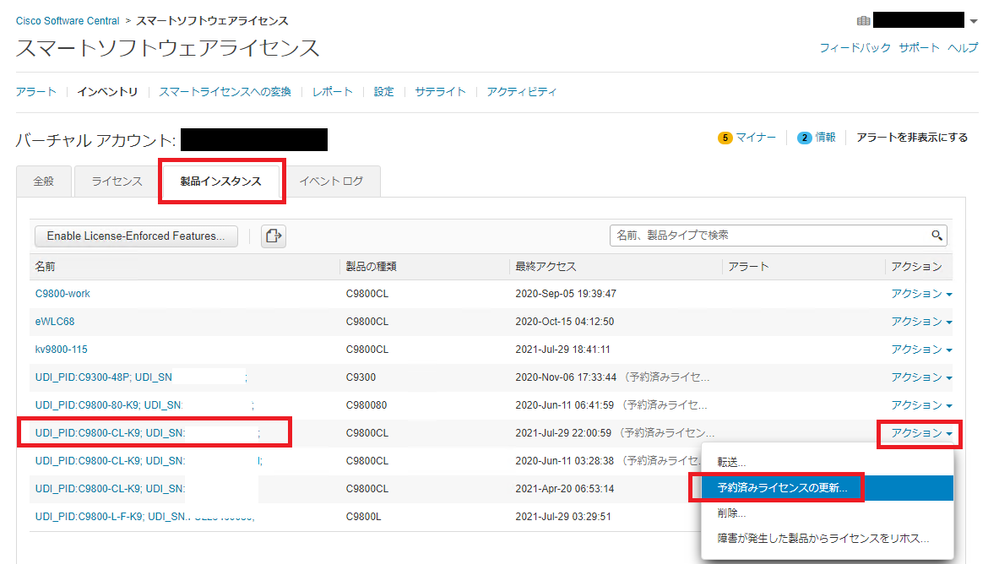Viewport: 999px width, 564px height.
Task: Click the アラート column header
Action: tap(749, 266)
